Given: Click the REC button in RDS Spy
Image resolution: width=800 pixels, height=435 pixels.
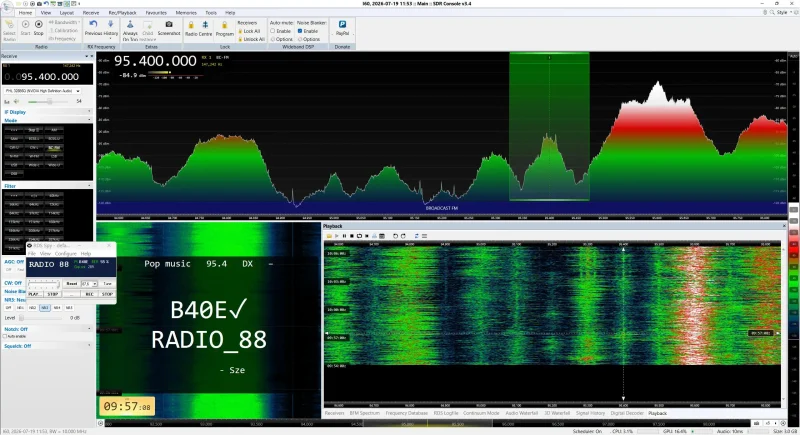Looking at the screenshot, I should (89, 294).
